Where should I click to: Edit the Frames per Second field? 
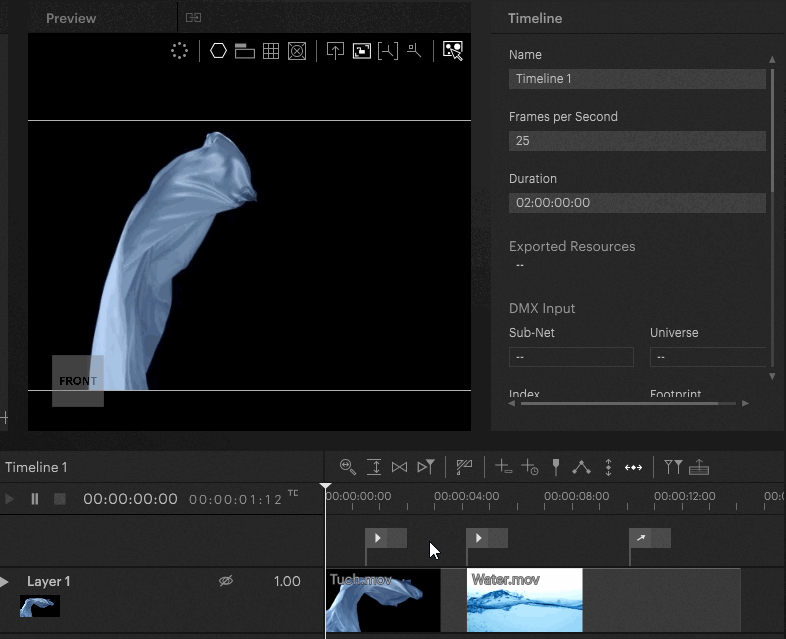click(637, 141)
